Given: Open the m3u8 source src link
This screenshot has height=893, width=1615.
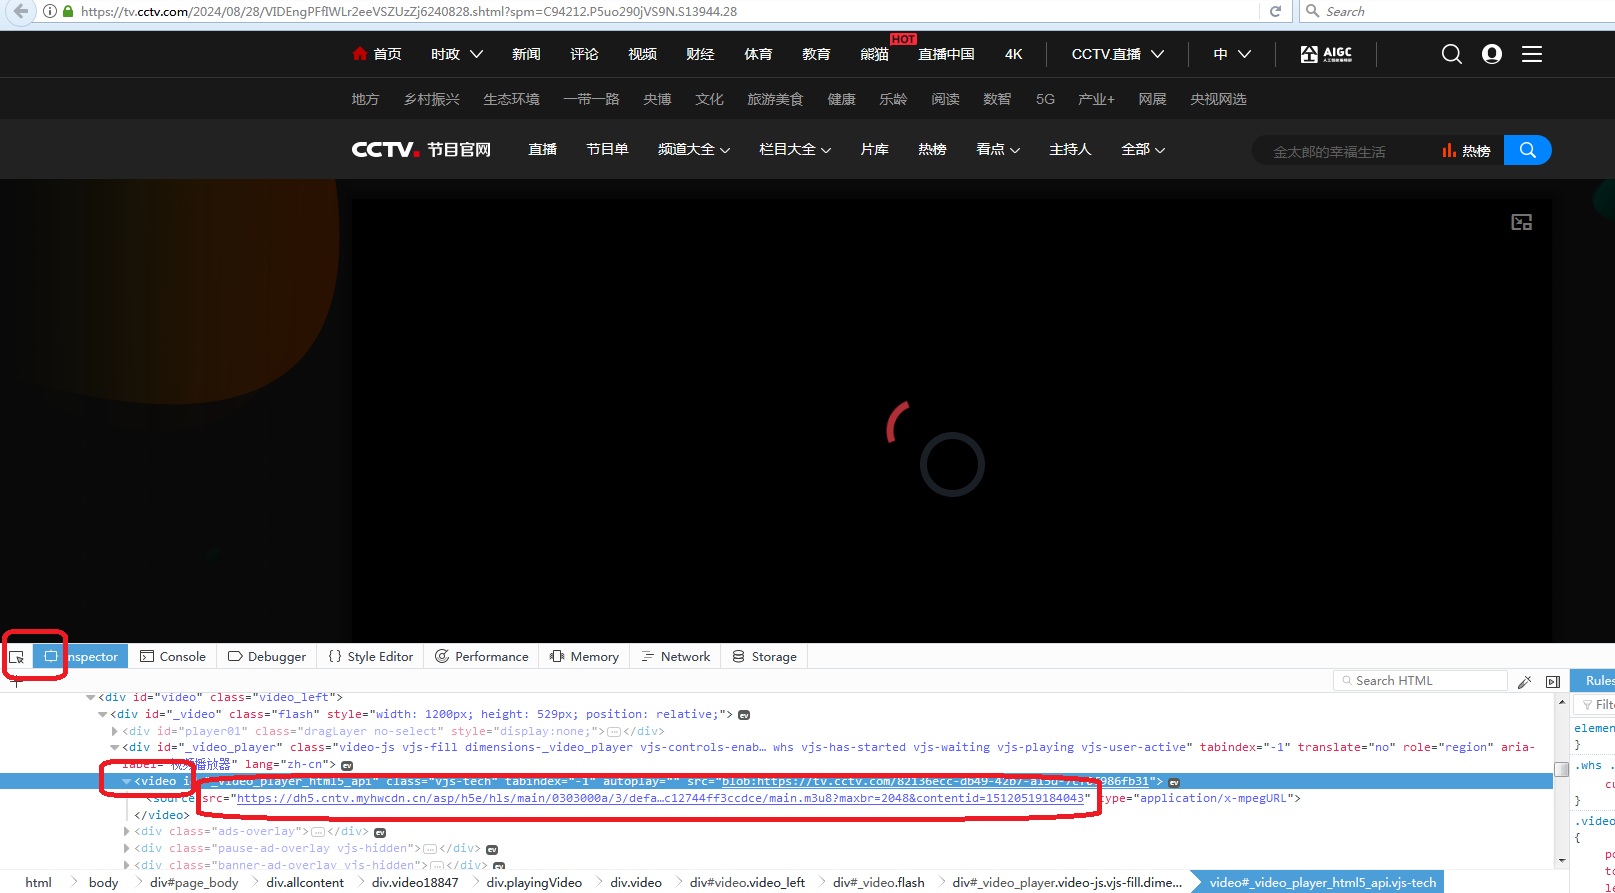Looking at the screenshot, I should pyautogui.click(x=660, y=798).
